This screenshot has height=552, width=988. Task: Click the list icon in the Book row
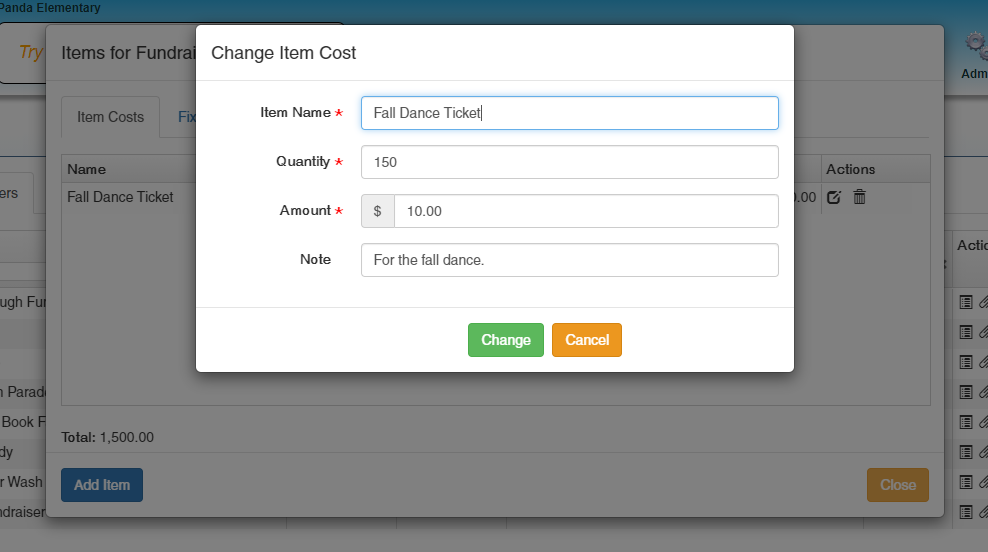pos(966,422)
